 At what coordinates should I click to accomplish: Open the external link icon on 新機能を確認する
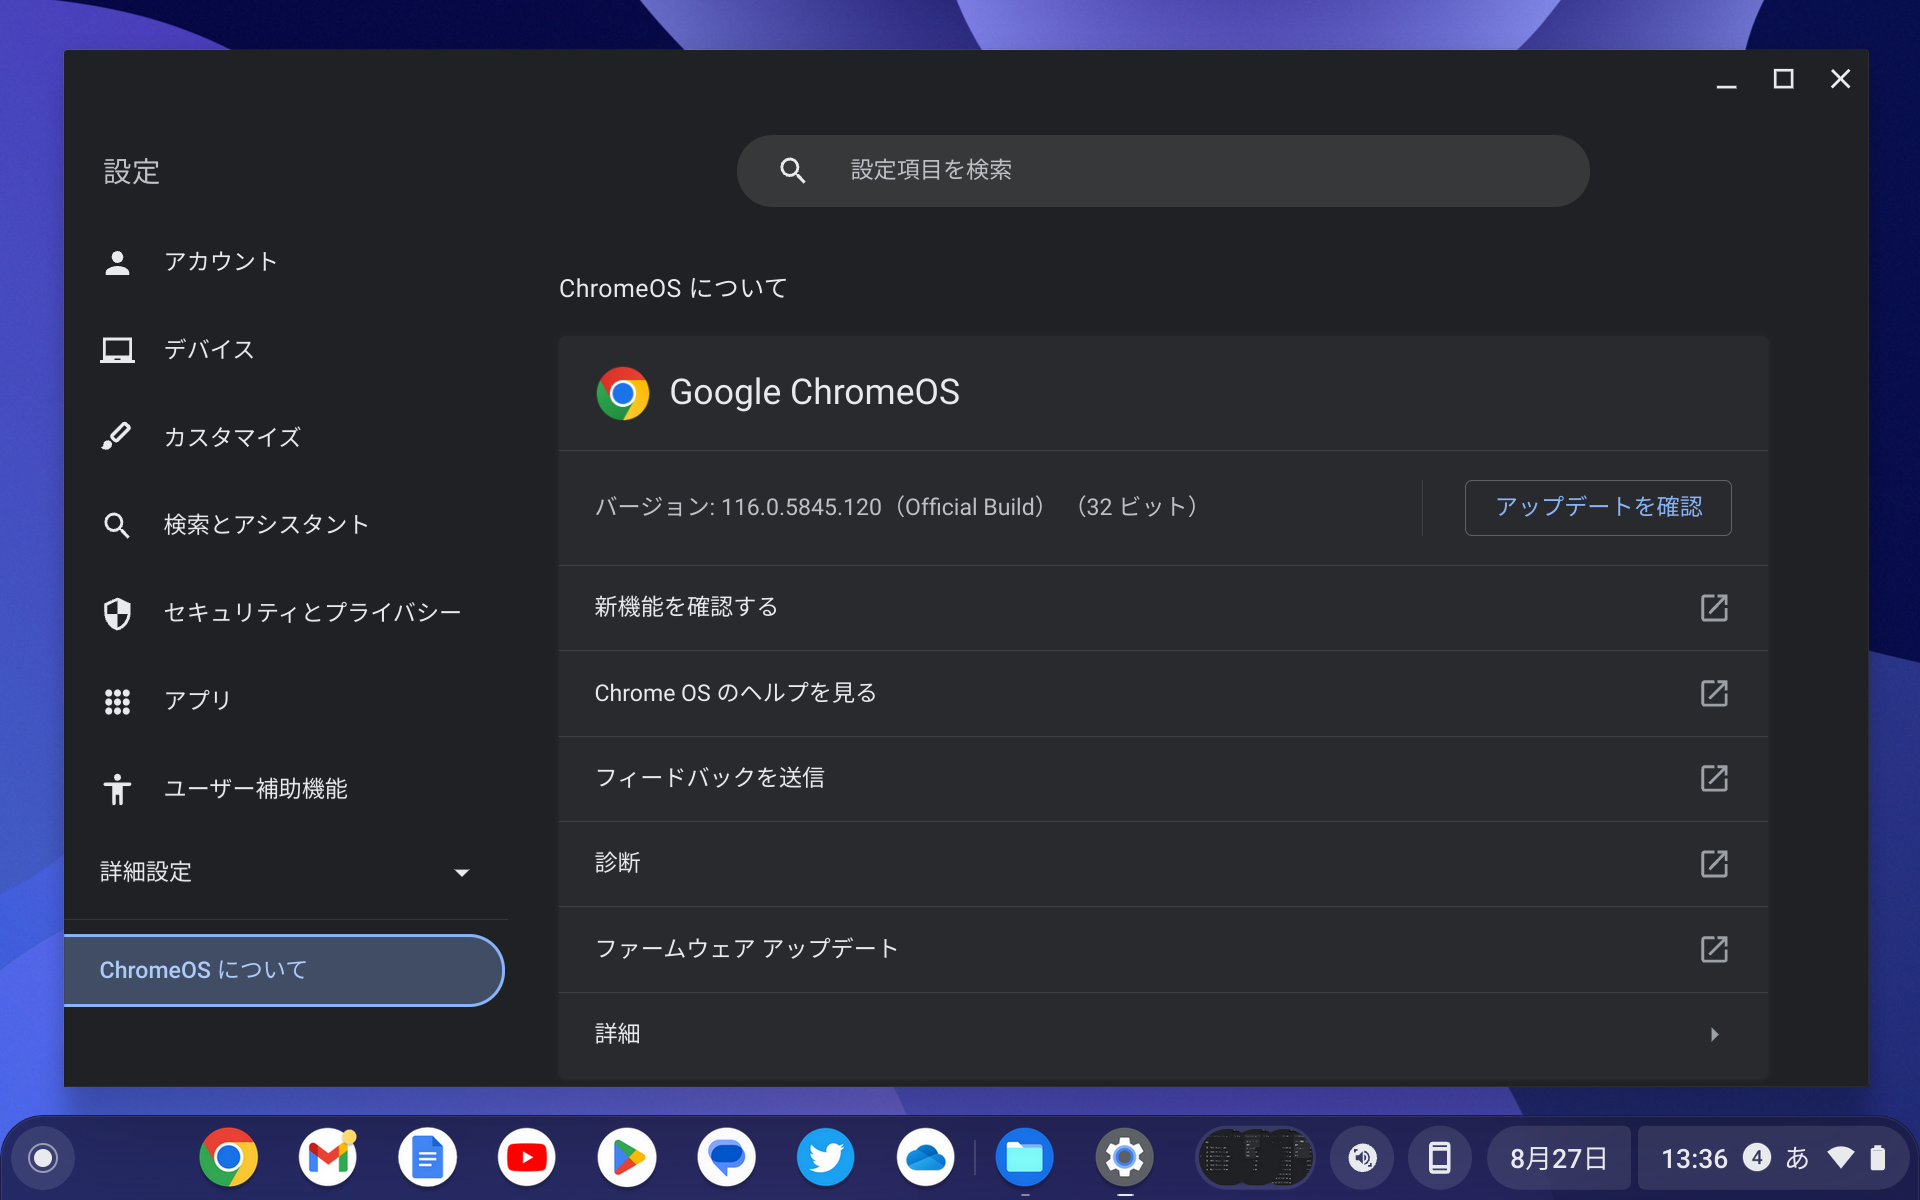tap(1715, 608)
